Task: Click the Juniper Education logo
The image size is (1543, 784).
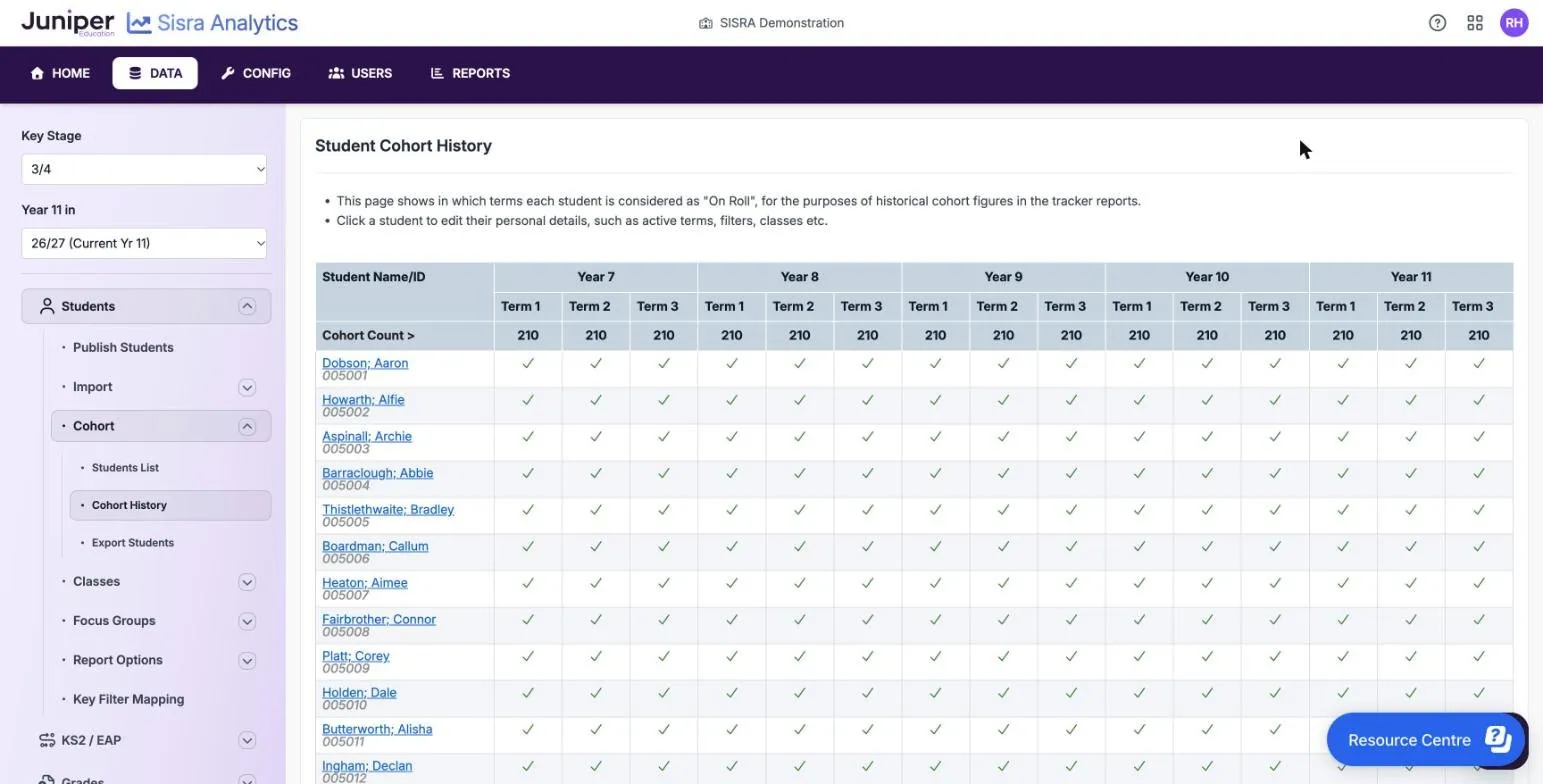Action: (x=68, y=23)
